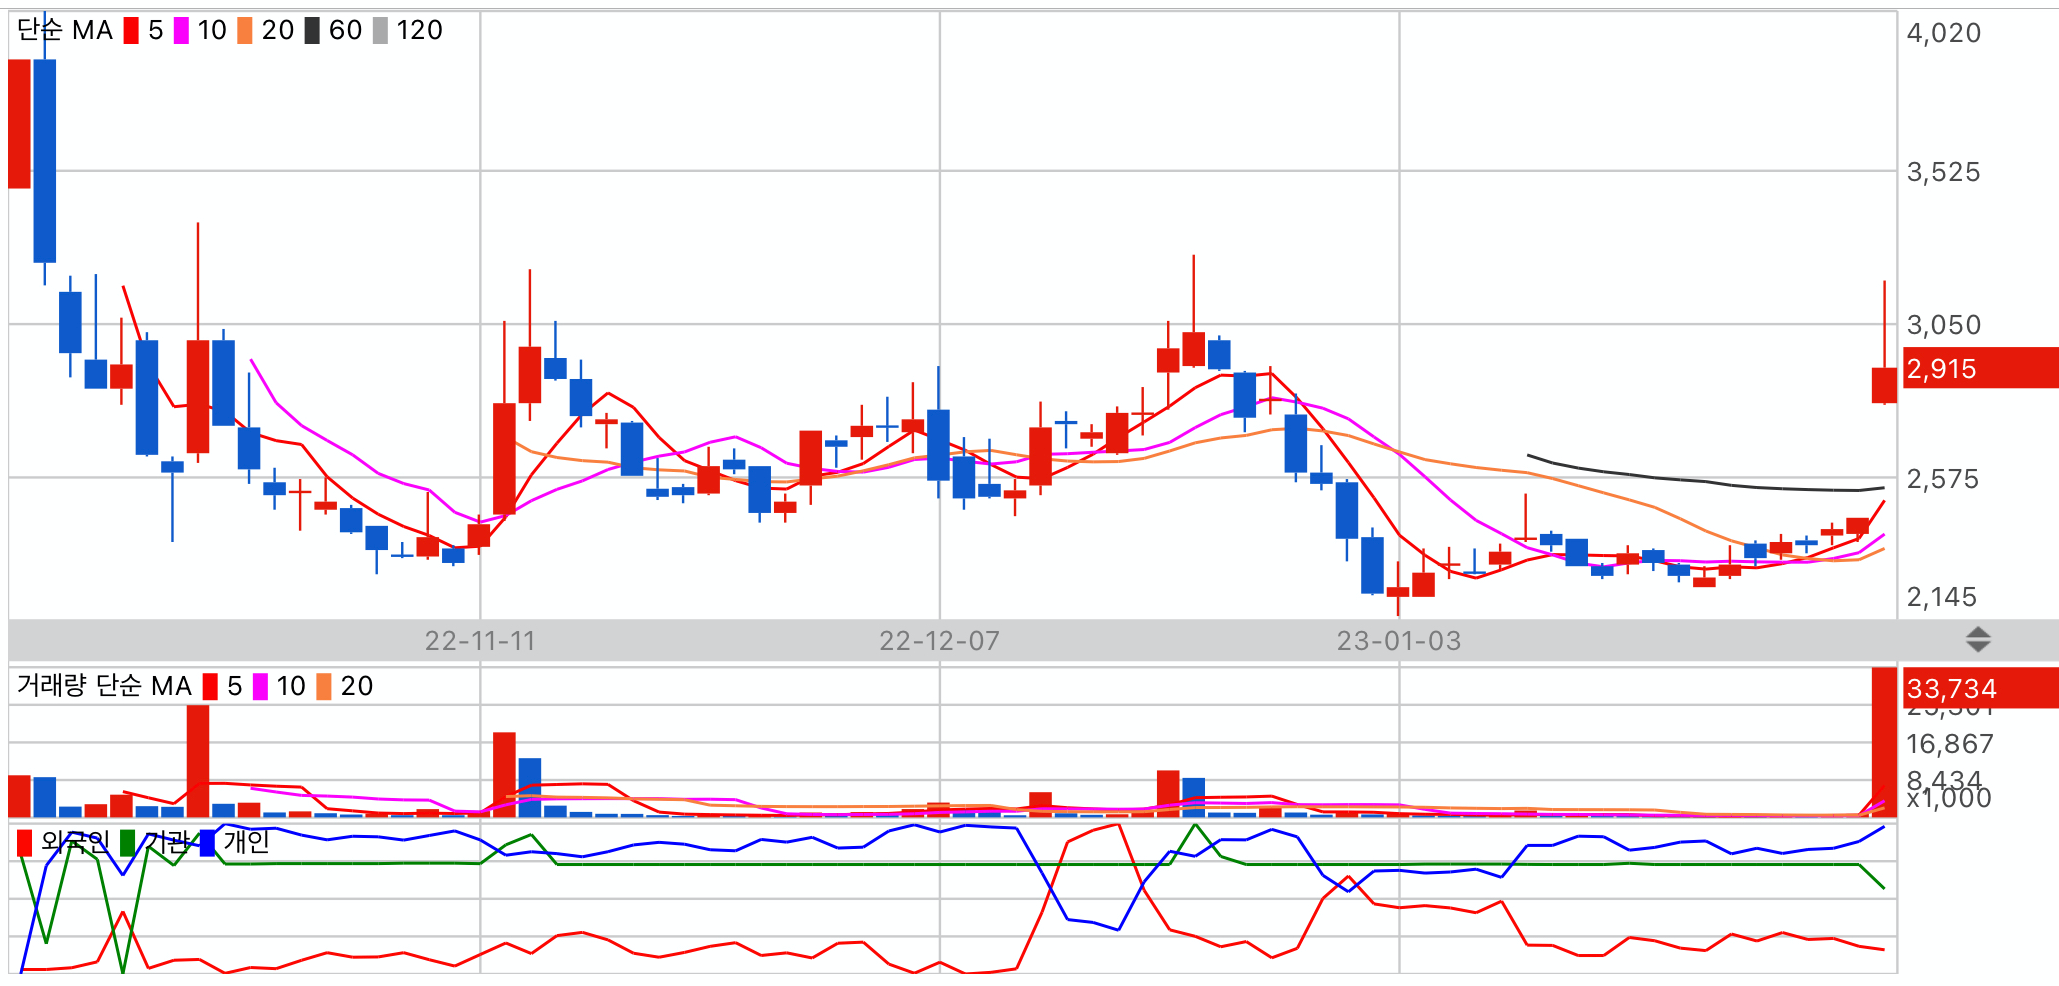2059x986 pixels.
Task: Click the red 외국인 legend swatch
Action: point(25,843)
